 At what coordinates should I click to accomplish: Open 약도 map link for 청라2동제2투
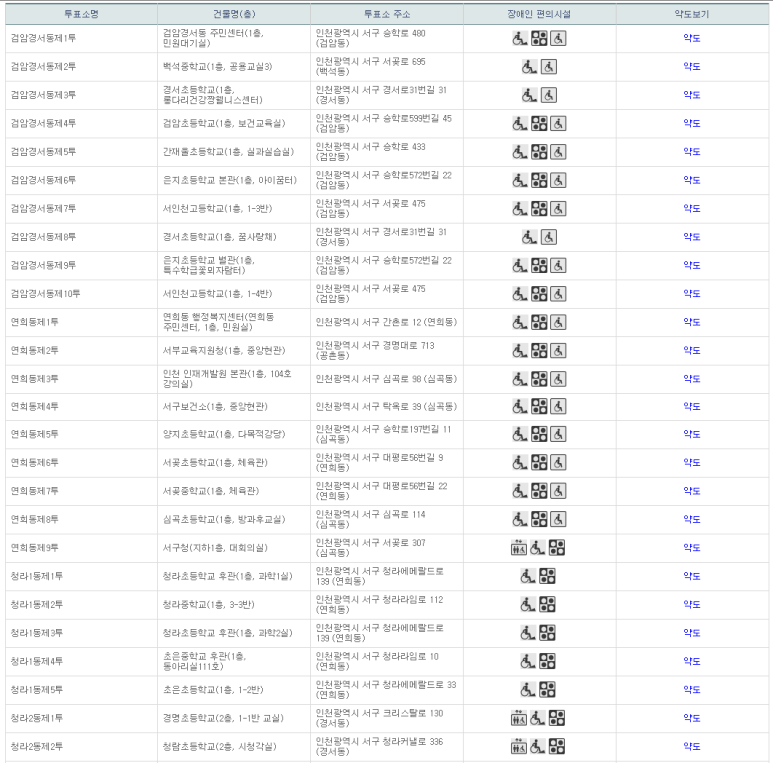(692, 746)
